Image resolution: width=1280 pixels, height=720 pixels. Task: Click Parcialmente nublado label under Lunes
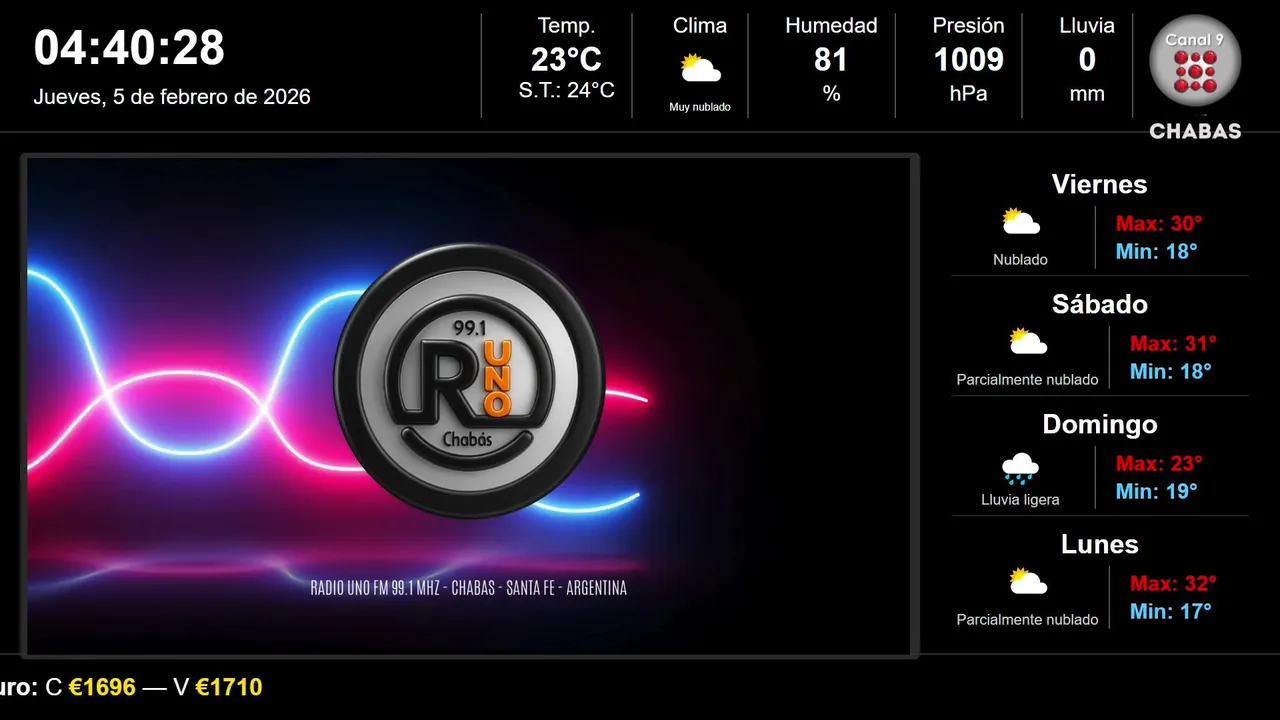point(1028,620)
